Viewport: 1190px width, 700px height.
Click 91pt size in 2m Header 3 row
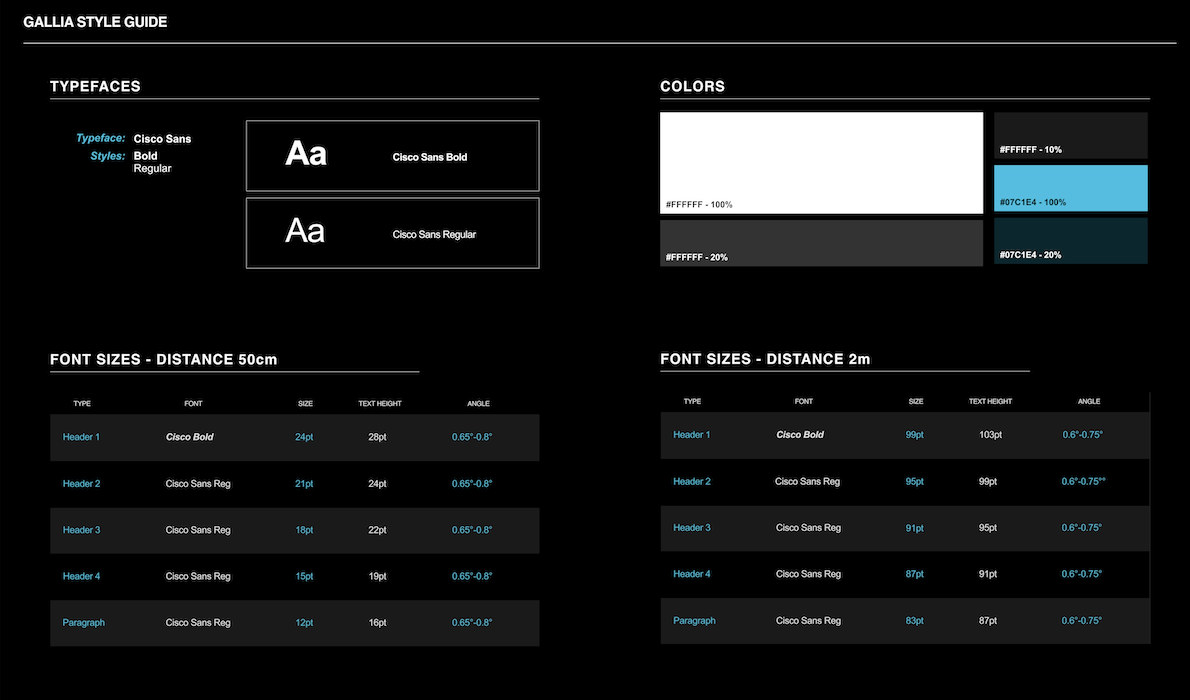point(915,528)
